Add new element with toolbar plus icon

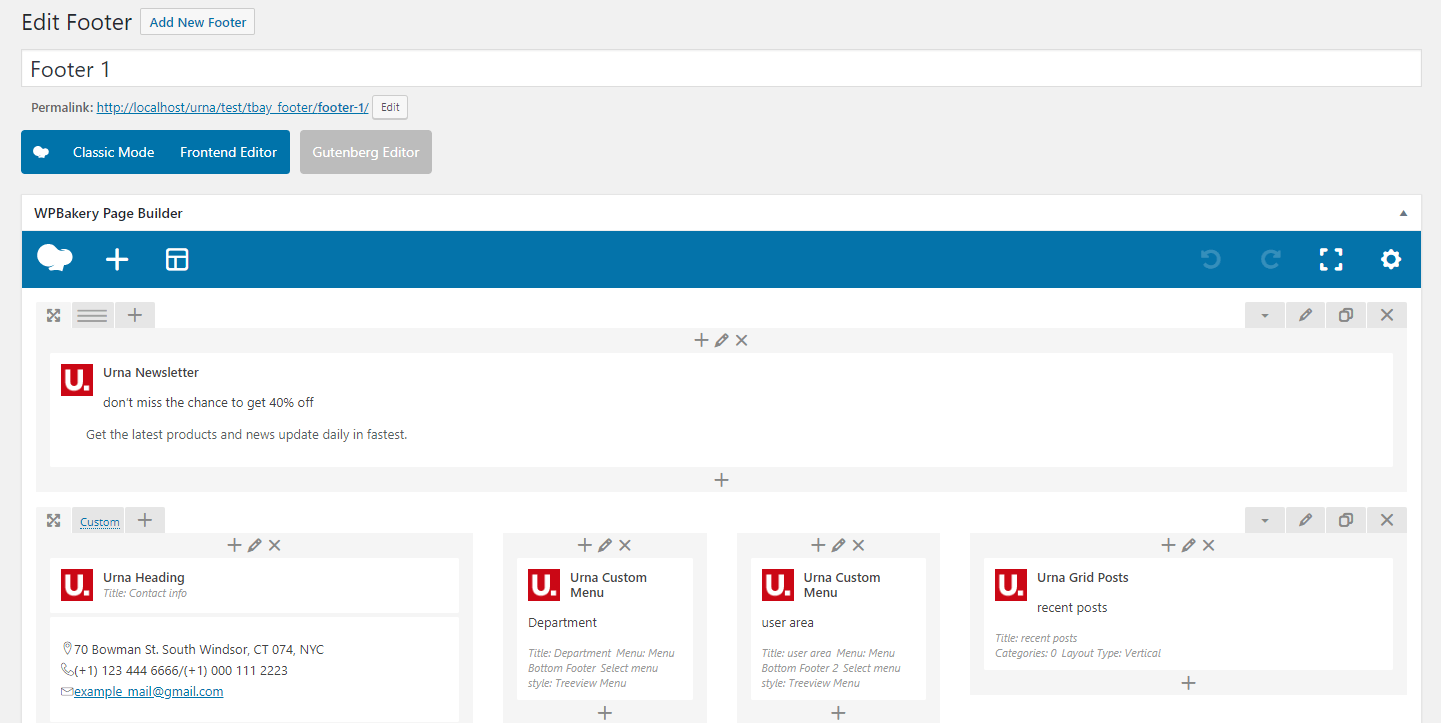click(x=117, y=260)
